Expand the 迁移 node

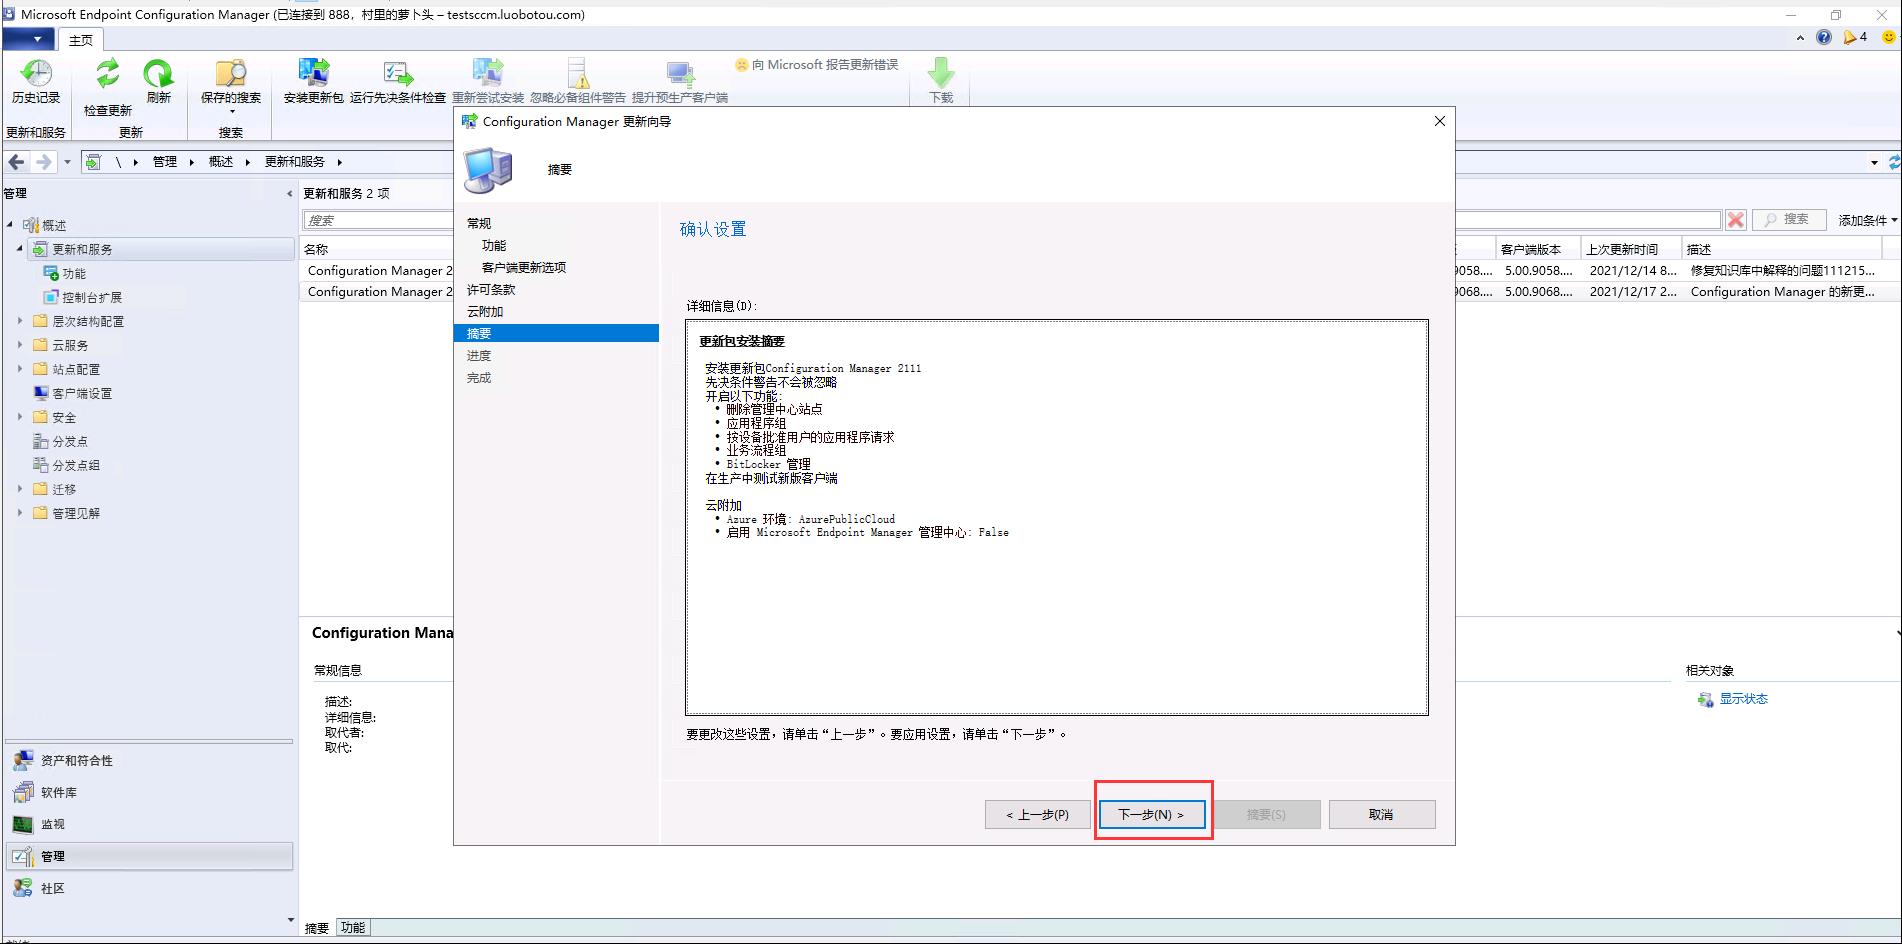[20, 489]
